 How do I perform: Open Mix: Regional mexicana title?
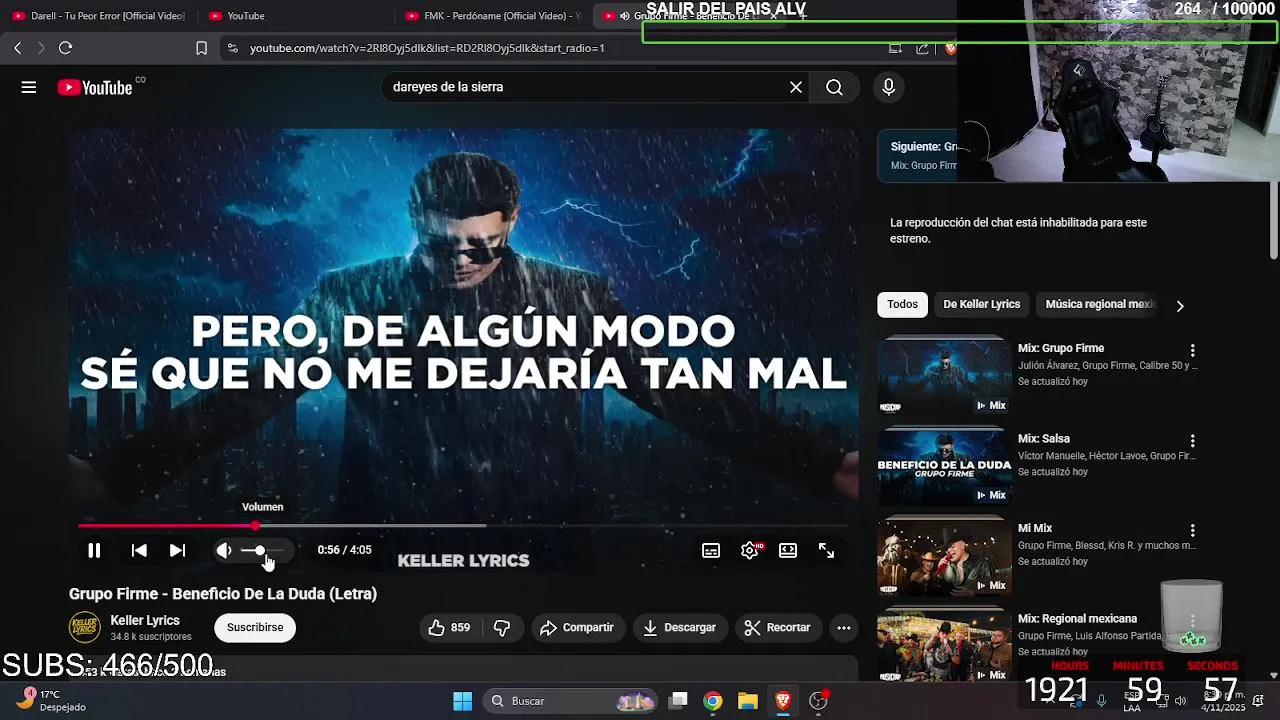coord(1077,619)
